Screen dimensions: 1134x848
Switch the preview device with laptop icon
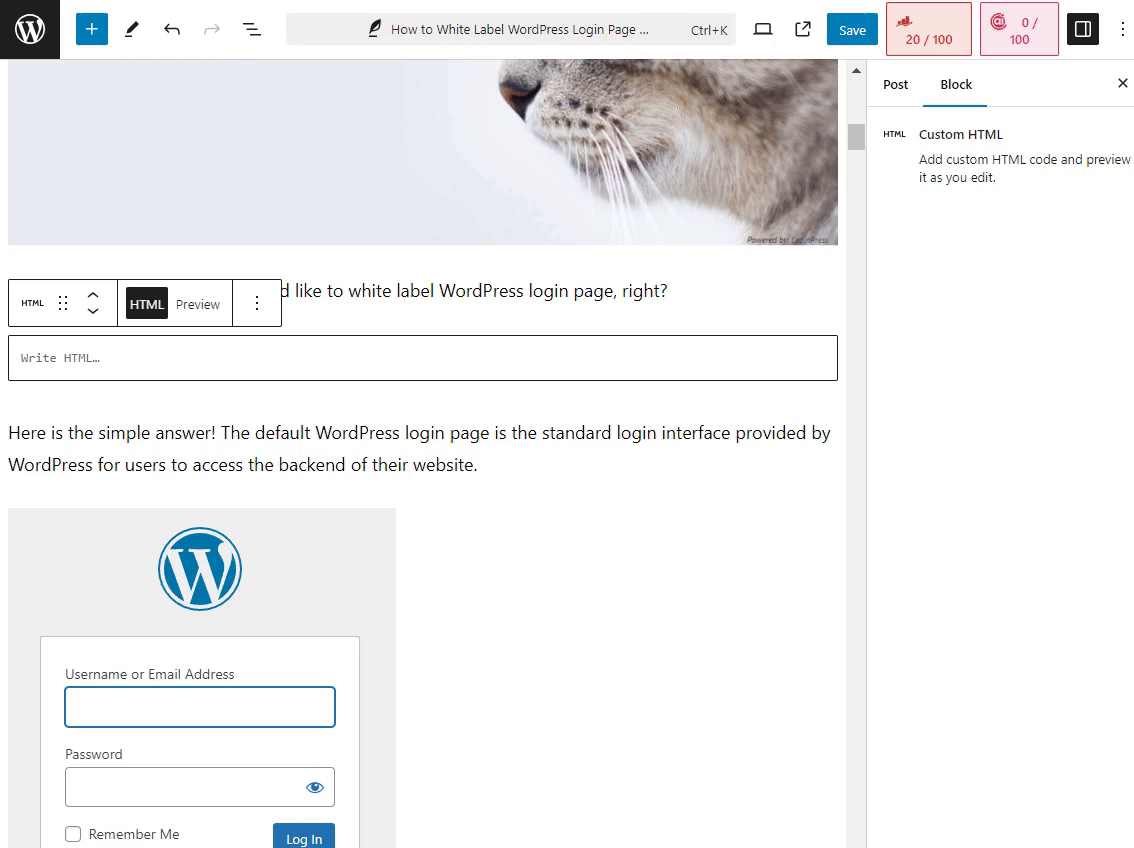coord(762,29)
